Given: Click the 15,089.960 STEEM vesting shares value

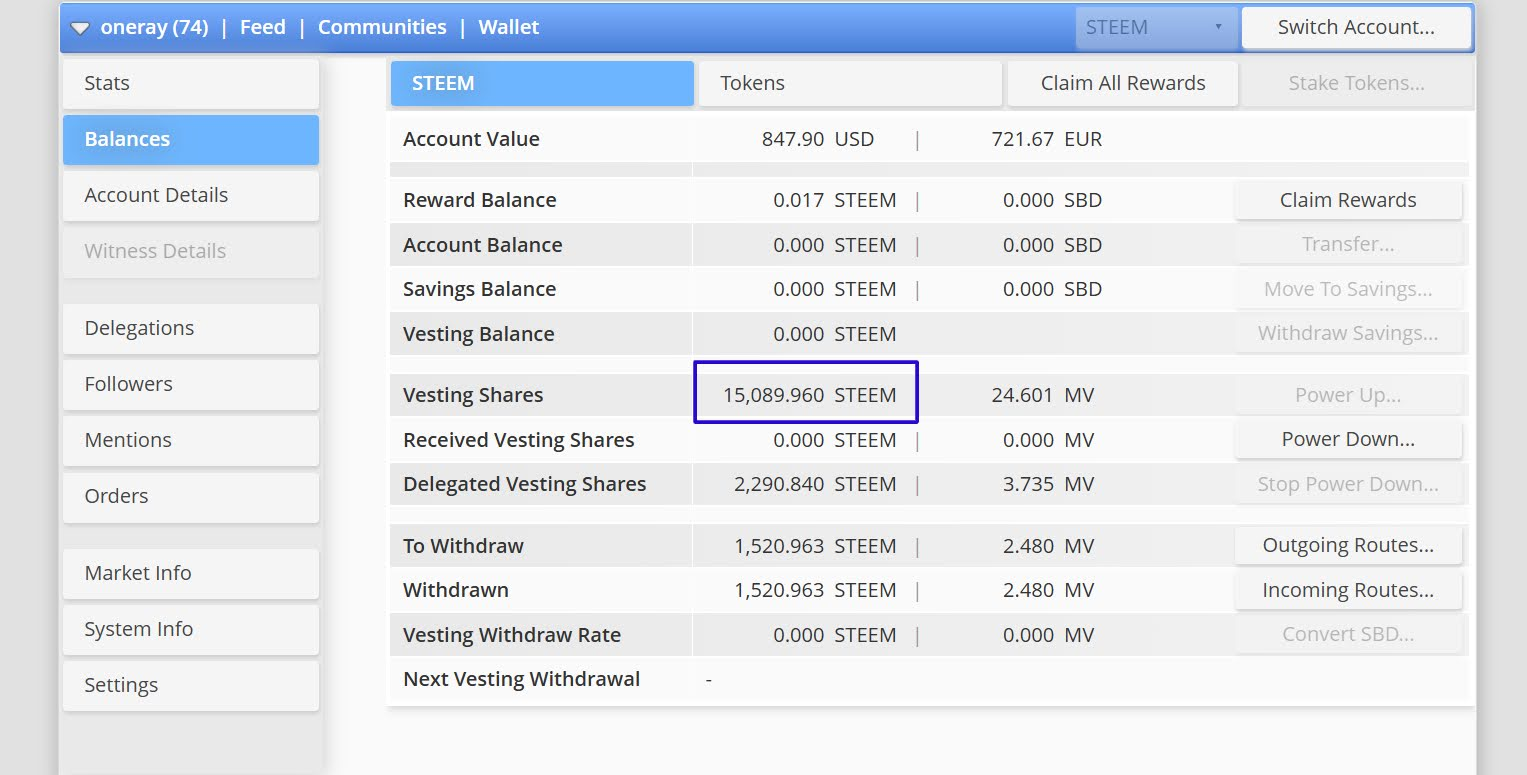Looking at the screenshot, I should pos(810,395).
